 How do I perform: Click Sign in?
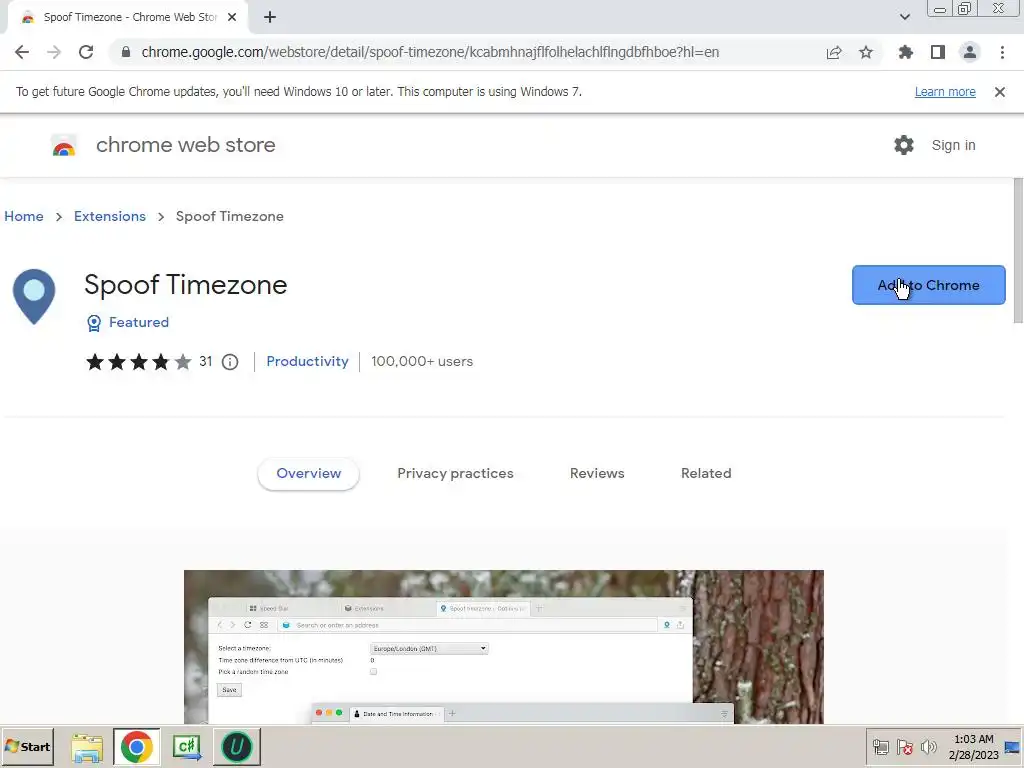pos(953,145)
